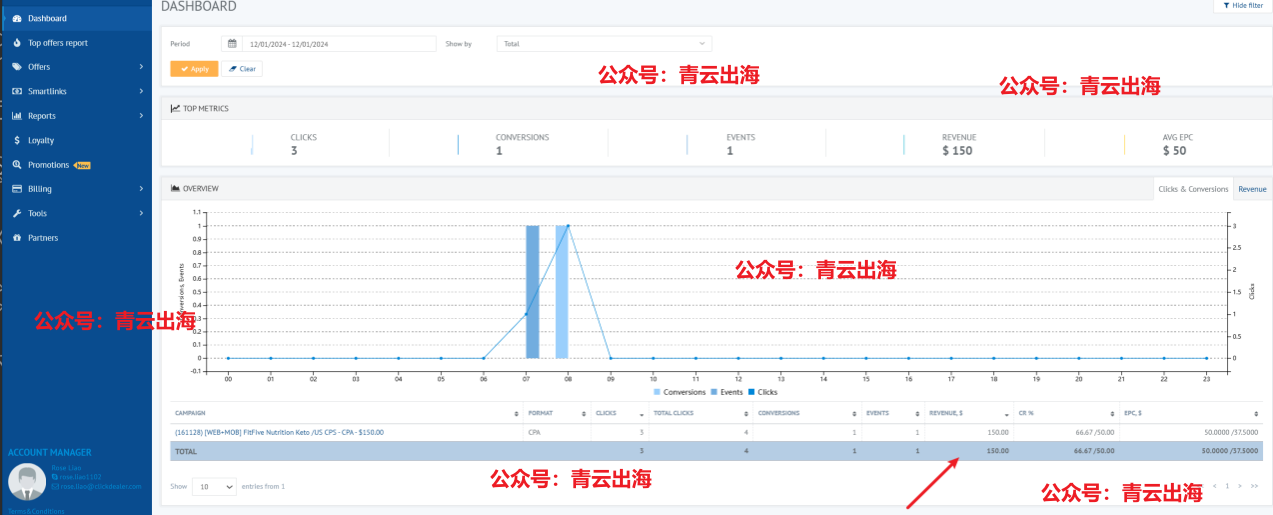The width and height of the screenshot is (1273, 515).
Task: Open the Dashboard sidebar icon
Action: point(17,18)
